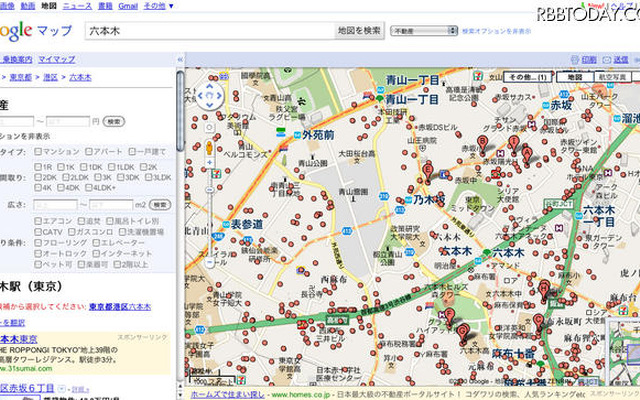Click the 青山一丁目 green station marker
The image size is (640, 400).
tap(380, 99)
